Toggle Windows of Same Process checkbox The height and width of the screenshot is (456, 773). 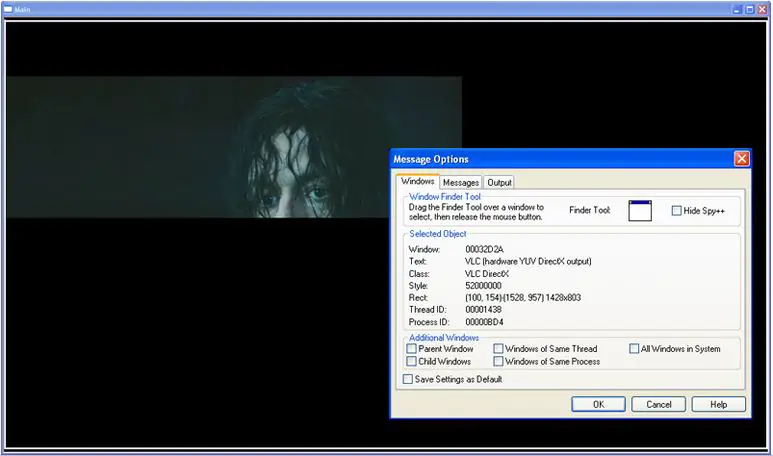pos(499,362)
